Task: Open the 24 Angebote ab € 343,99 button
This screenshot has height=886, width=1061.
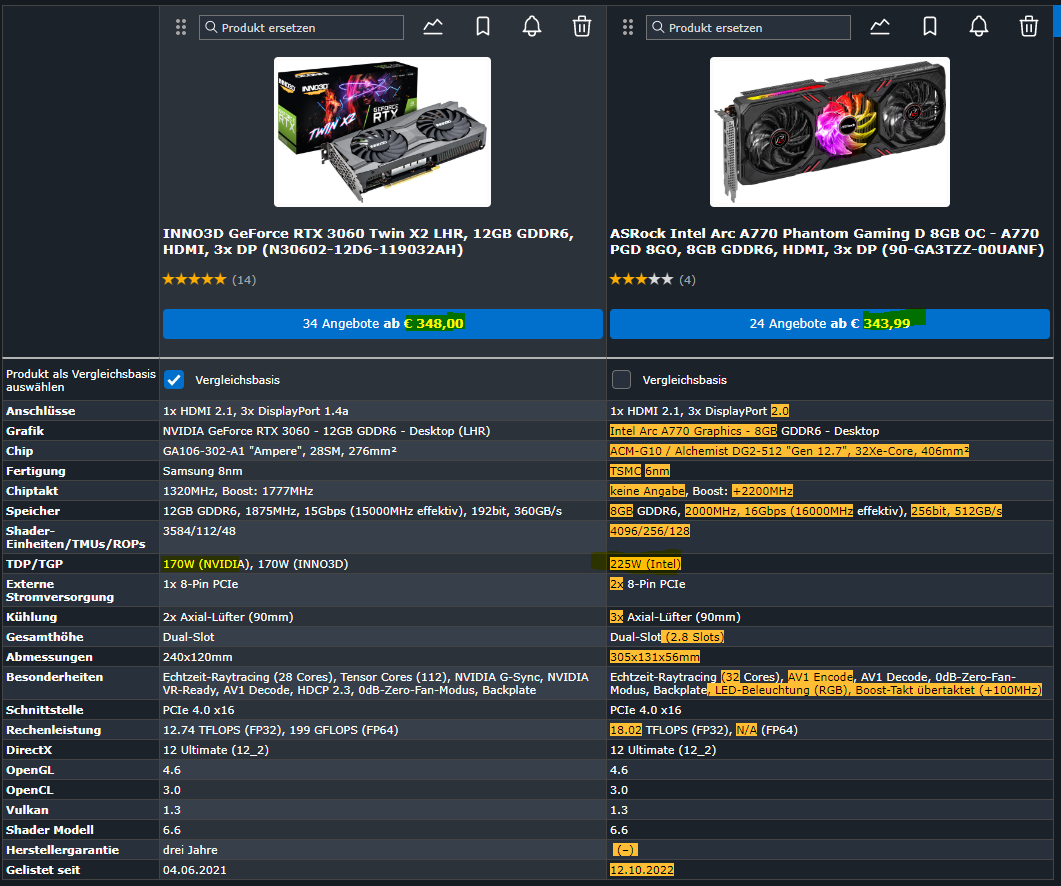Action: coord(830,324)
